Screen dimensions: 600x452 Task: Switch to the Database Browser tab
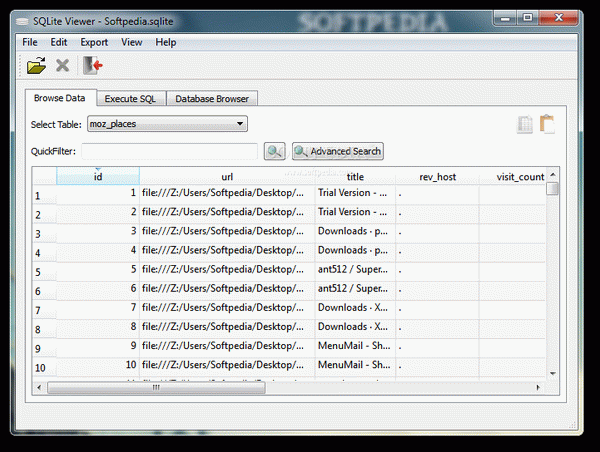click(212, 99)
